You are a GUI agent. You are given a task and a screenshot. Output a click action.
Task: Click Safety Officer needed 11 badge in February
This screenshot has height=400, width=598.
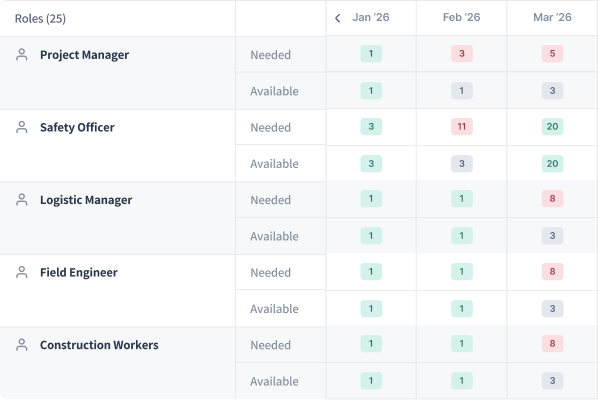coord(461,126)
